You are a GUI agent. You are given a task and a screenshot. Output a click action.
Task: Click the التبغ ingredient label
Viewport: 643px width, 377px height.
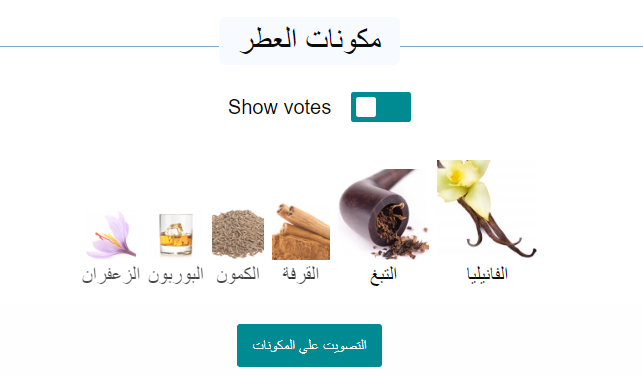point(383,275)
